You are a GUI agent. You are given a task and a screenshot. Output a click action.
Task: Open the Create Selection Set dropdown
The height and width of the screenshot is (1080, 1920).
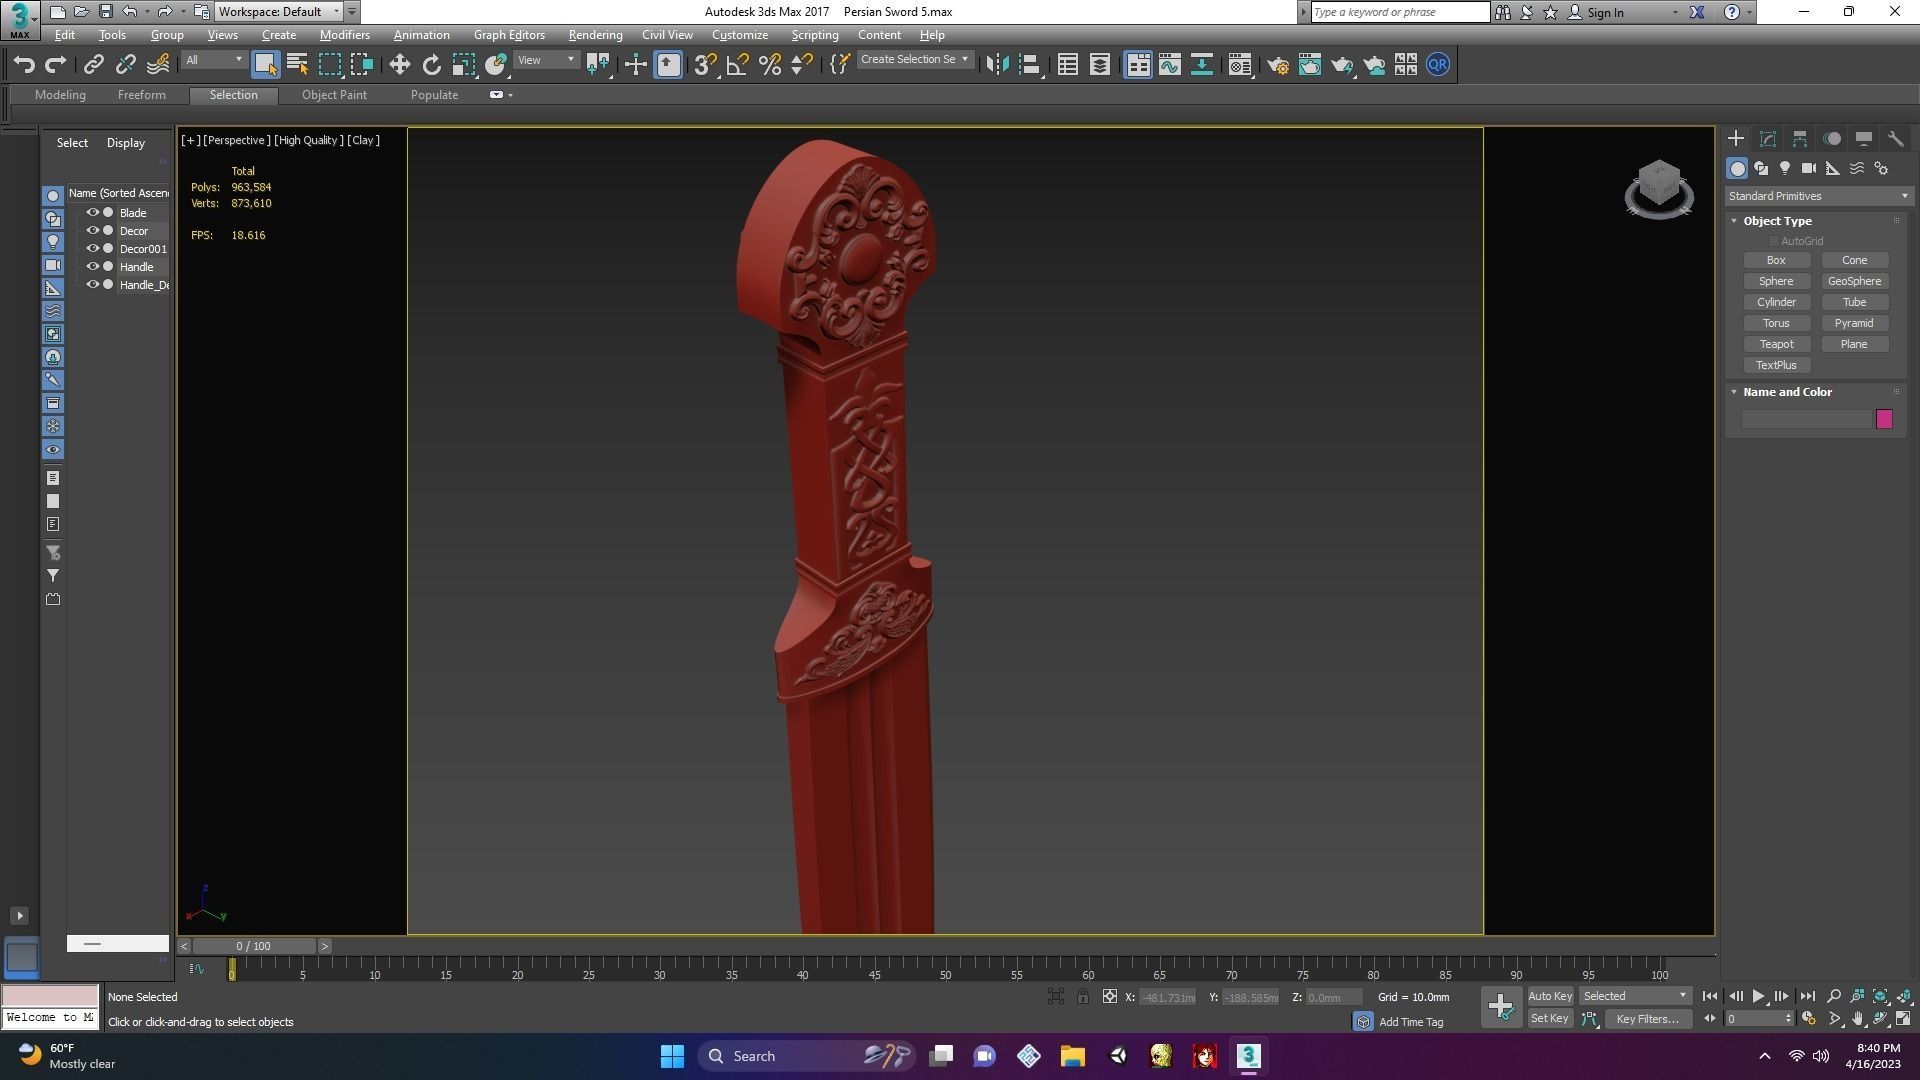point(914,60)
